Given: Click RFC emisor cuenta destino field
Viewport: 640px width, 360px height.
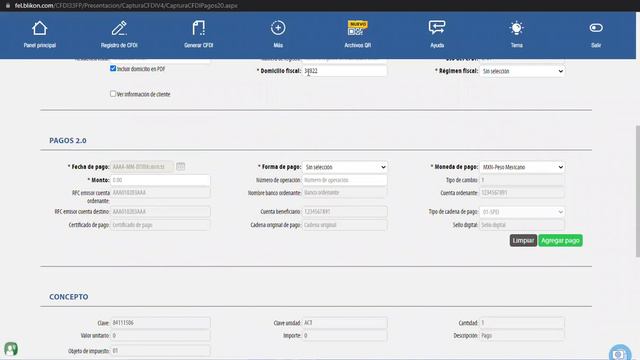Looking at the screenshot, I should pos(160,211).
